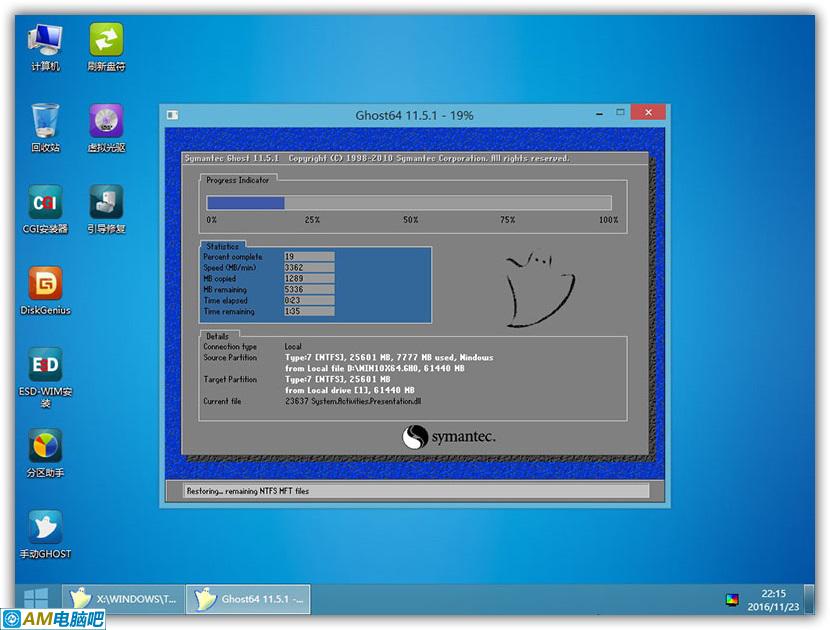
Task: Click the Ghost progress indicator bar
Action: point(409,203)
